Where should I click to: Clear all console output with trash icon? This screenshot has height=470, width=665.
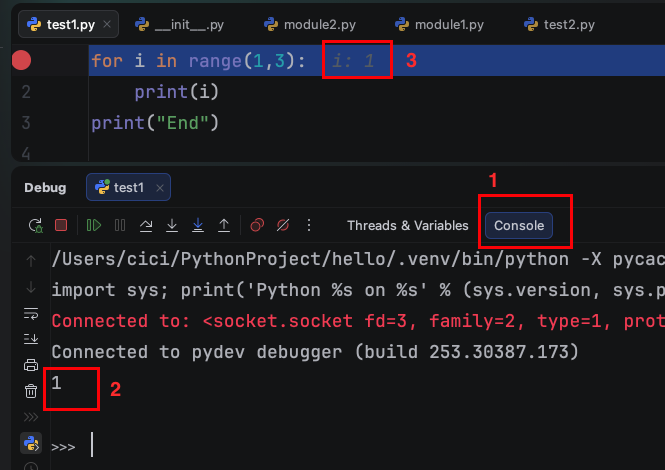click(x=31, y=391)
